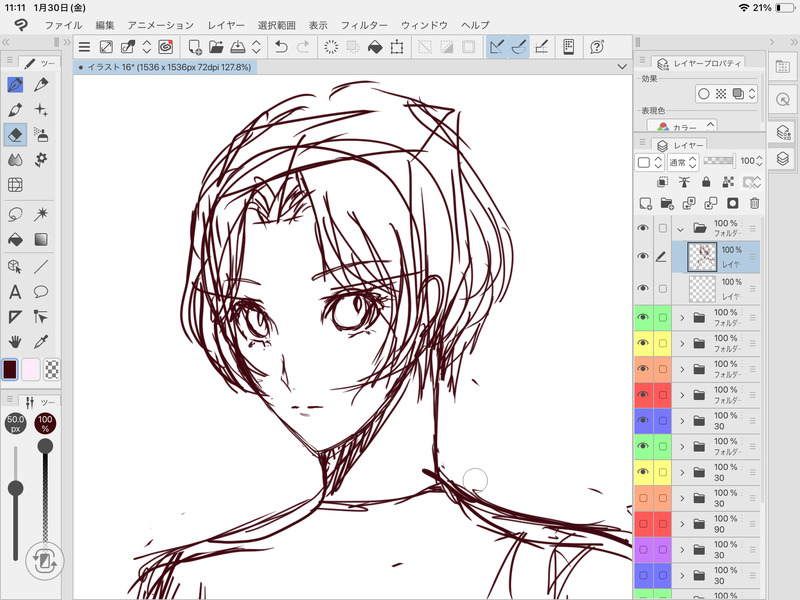Viewport: 800px width, 600px height.
Task: Select the Balloon tool
Action: (41, 292)
